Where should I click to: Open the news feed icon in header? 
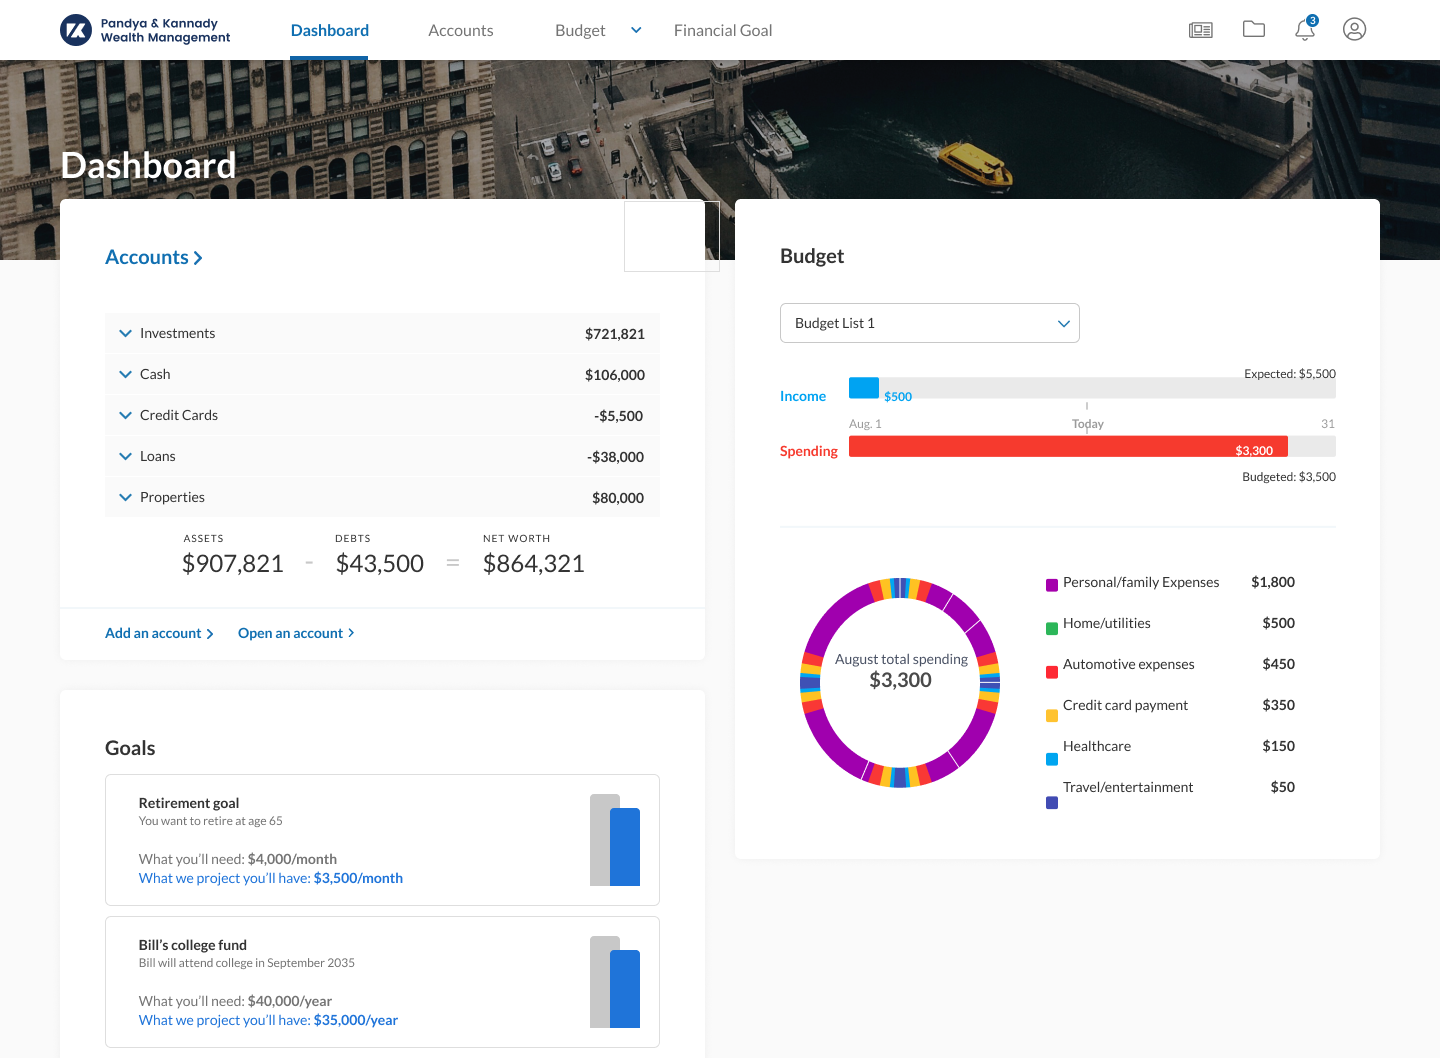tap(1201, 30)
